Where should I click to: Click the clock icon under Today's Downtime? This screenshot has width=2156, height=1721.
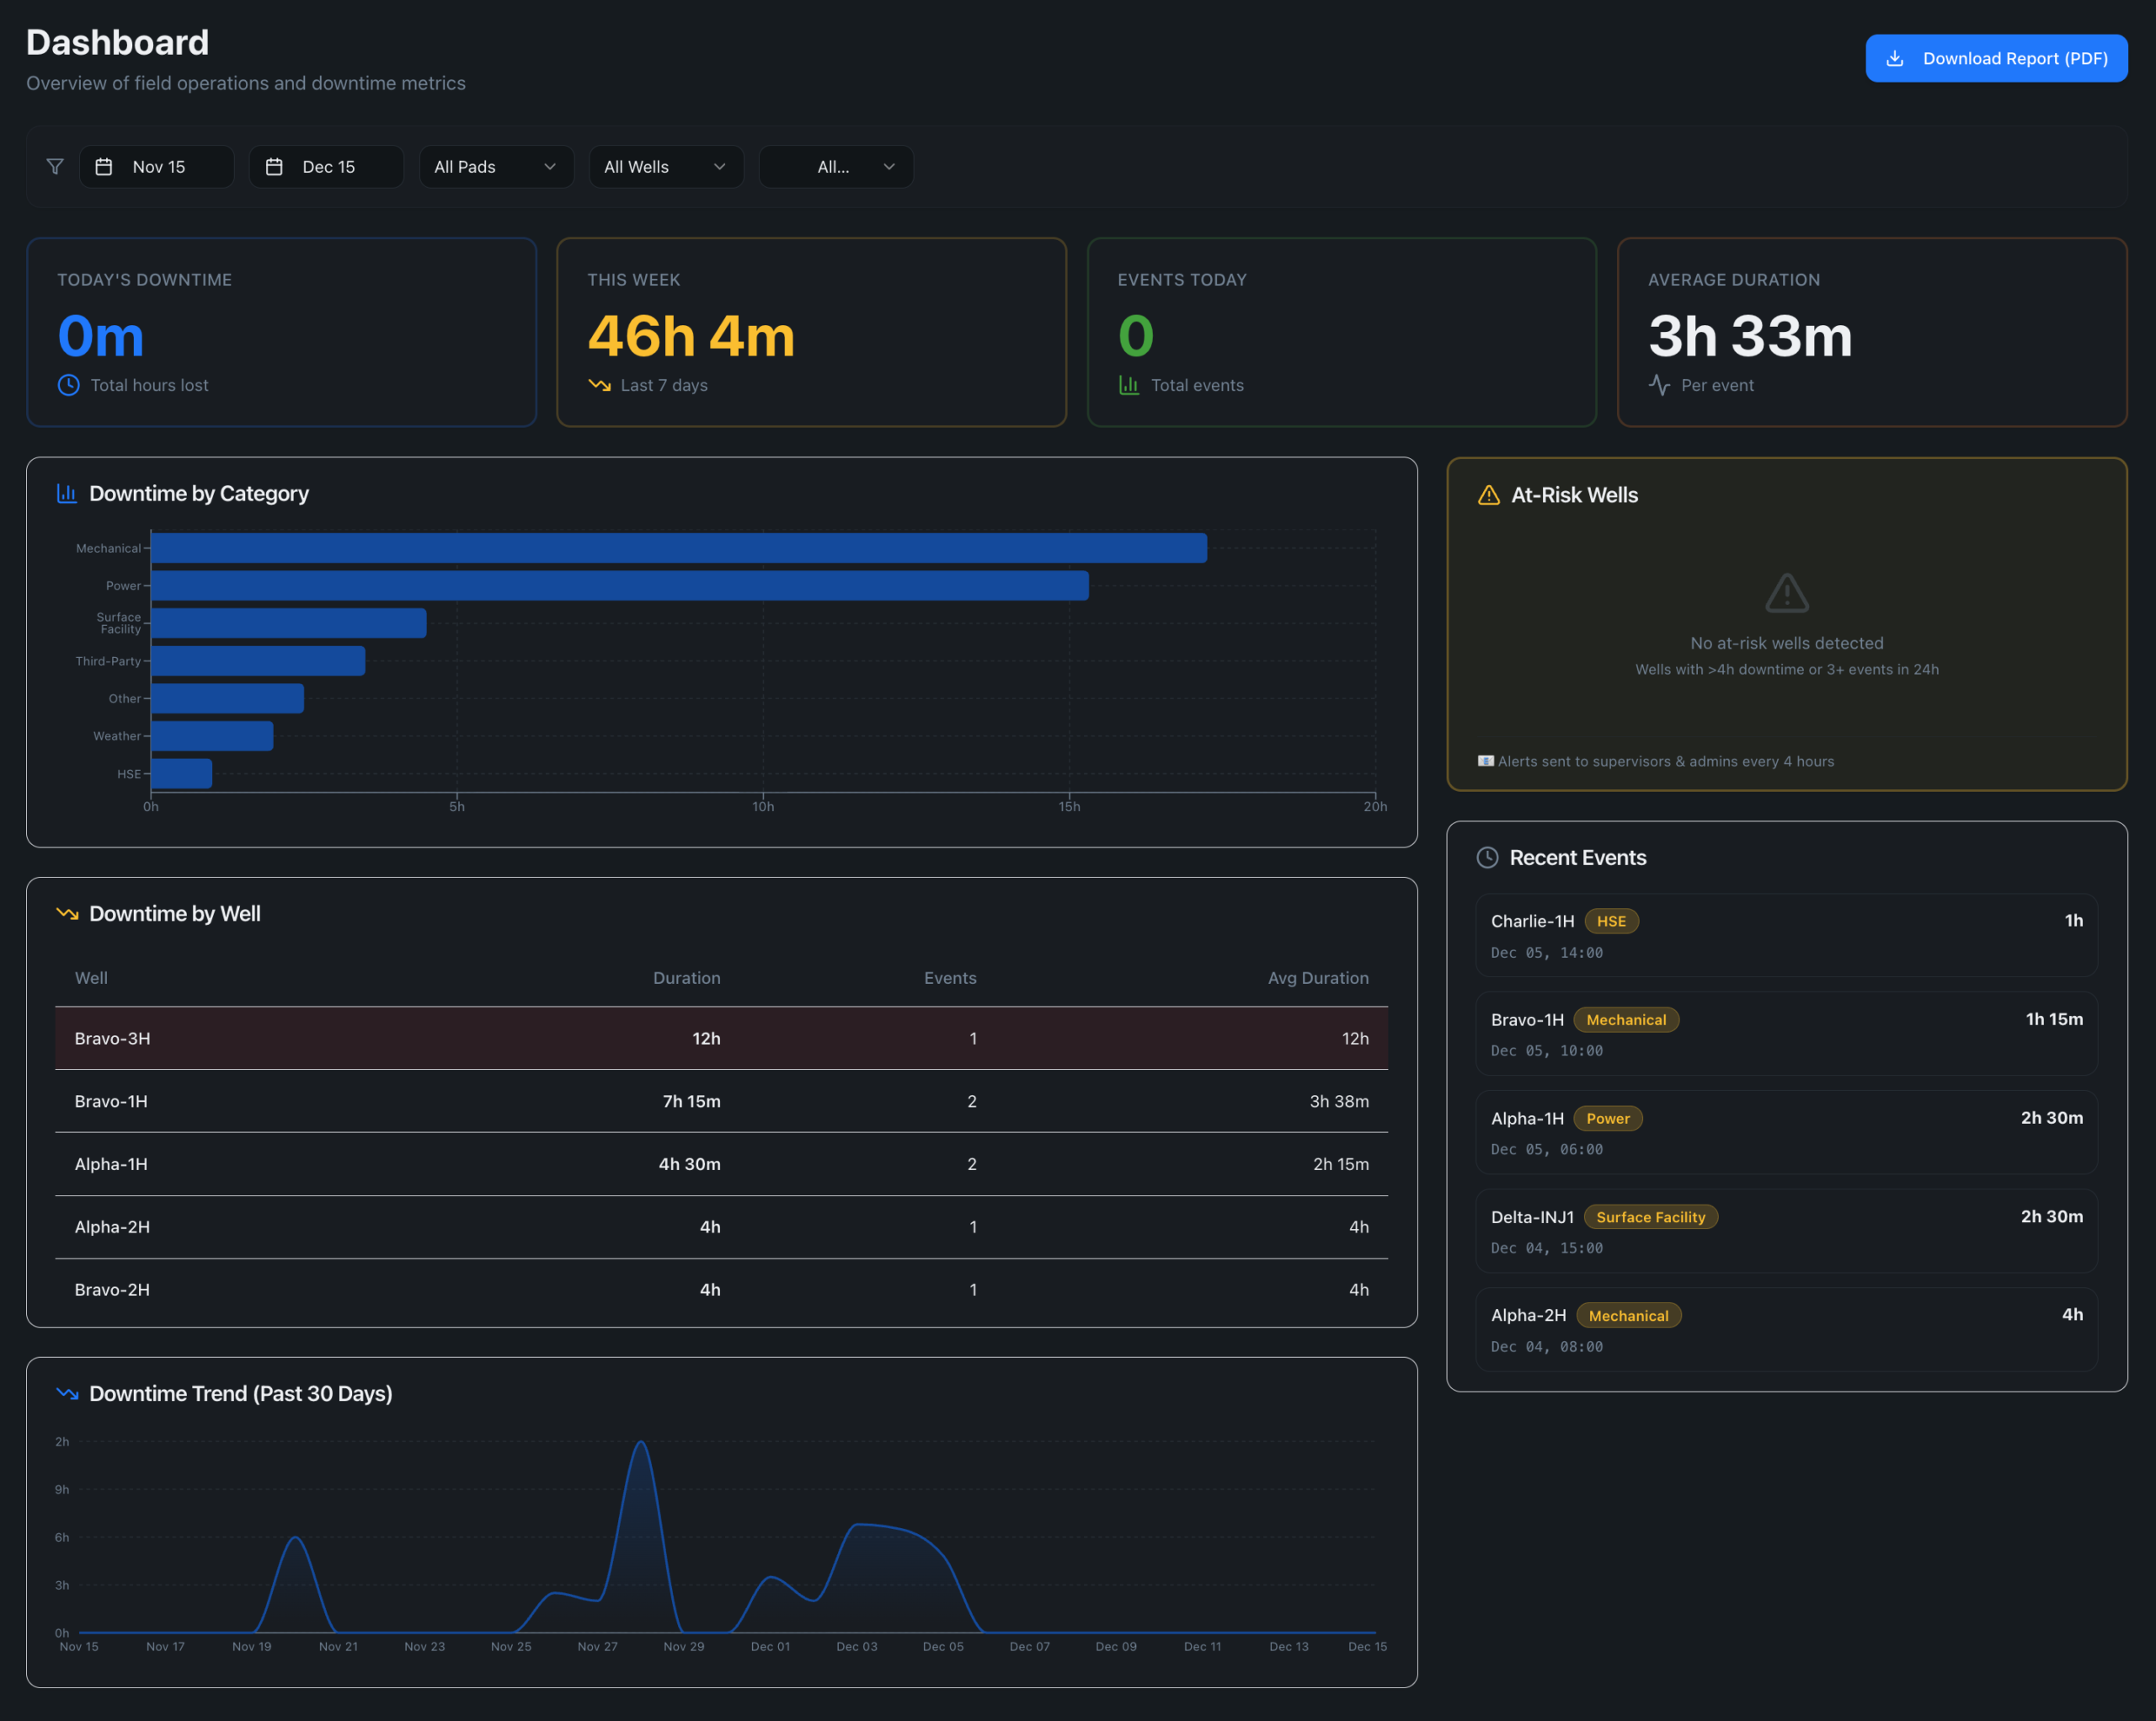click(x=68, y=385)
